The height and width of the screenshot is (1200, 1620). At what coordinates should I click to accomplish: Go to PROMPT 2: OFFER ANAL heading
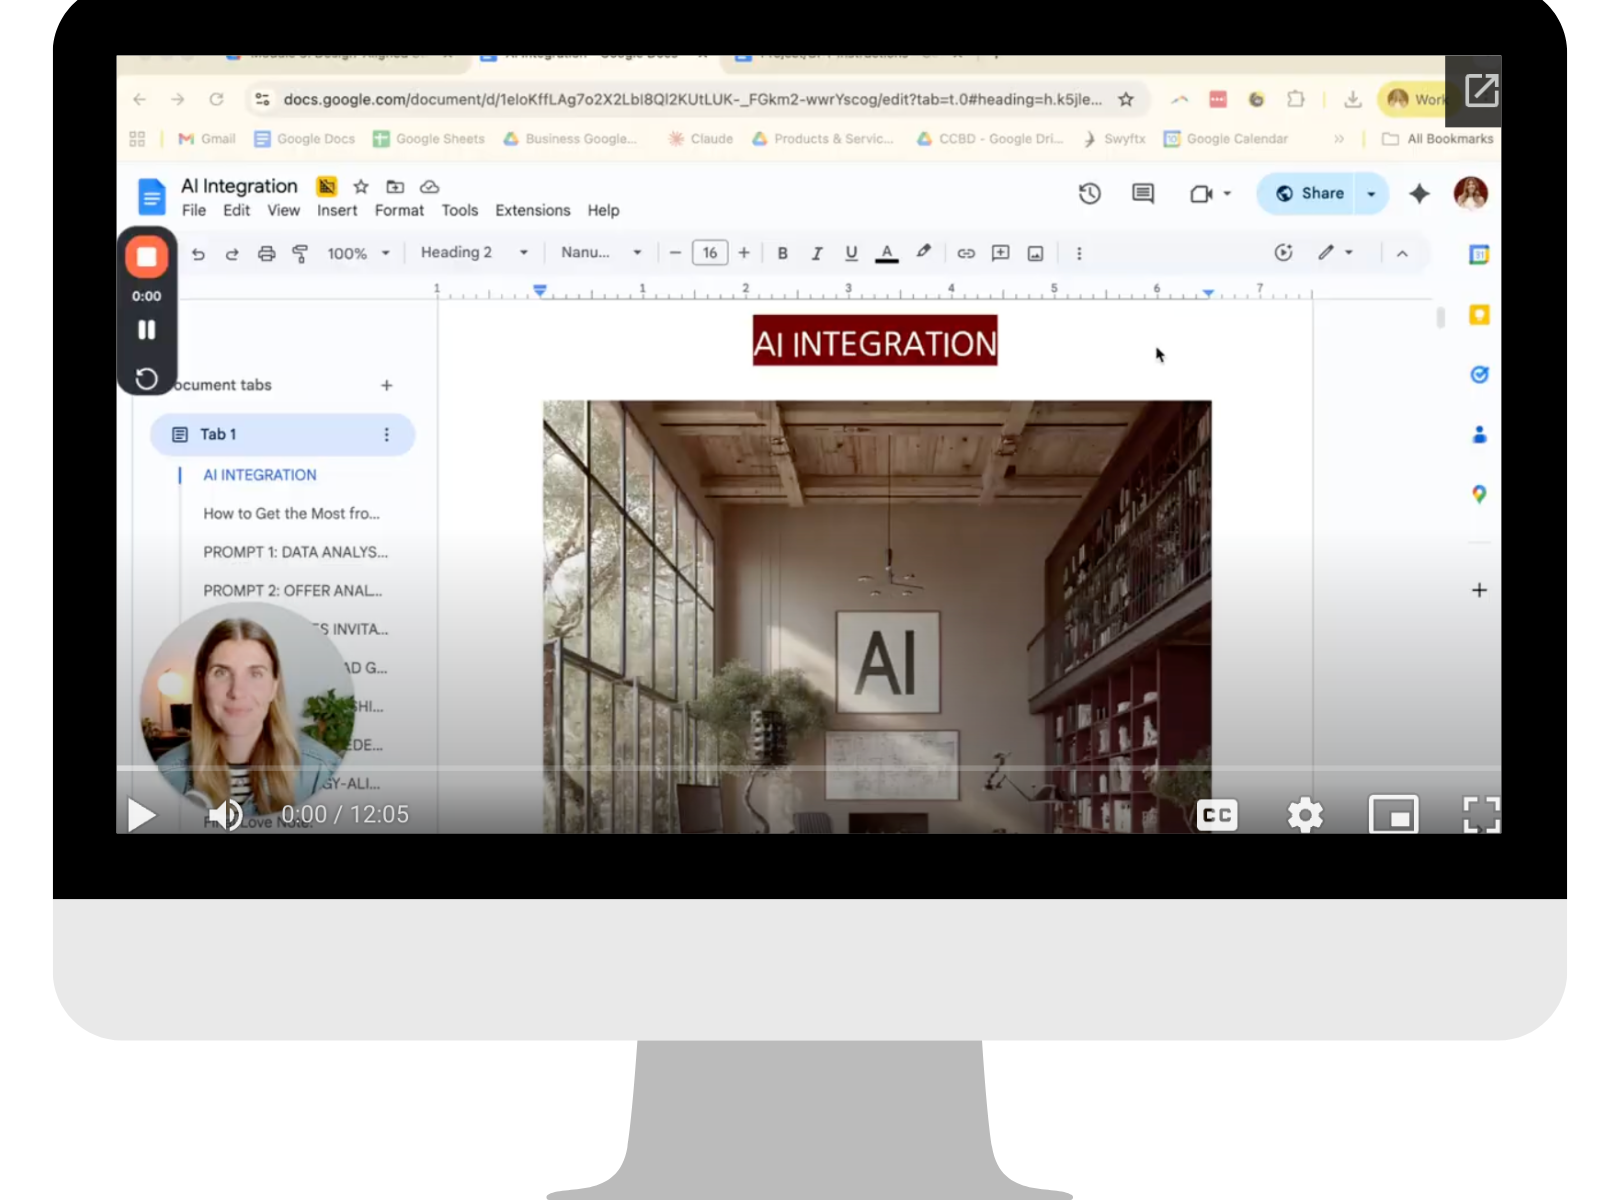click(292, 591)
